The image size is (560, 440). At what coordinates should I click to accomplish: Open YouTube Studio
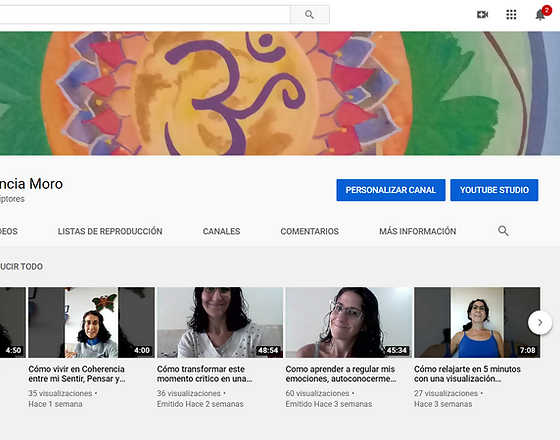pyautogui.click(x=494, y=190)
